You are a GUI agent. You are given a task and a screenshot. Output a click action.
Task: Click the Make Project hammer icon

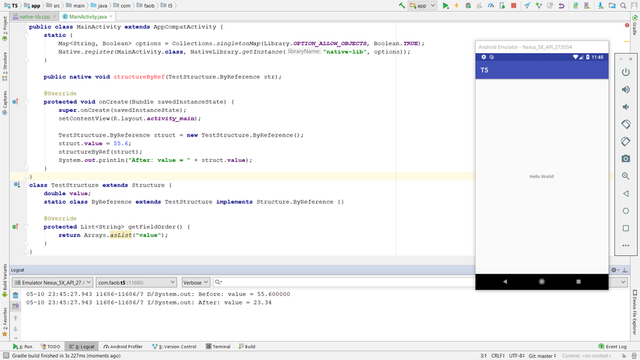402,6
